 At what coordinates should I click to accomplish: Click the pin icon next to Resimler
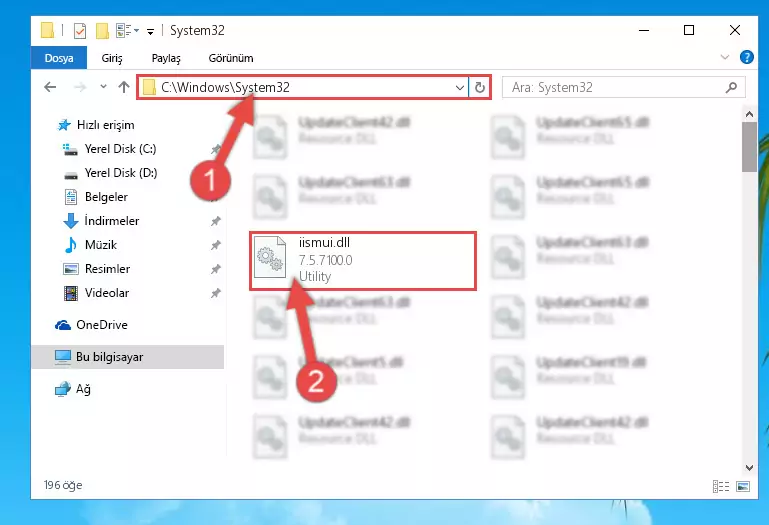pyautogui.click(x=215, y=269)
